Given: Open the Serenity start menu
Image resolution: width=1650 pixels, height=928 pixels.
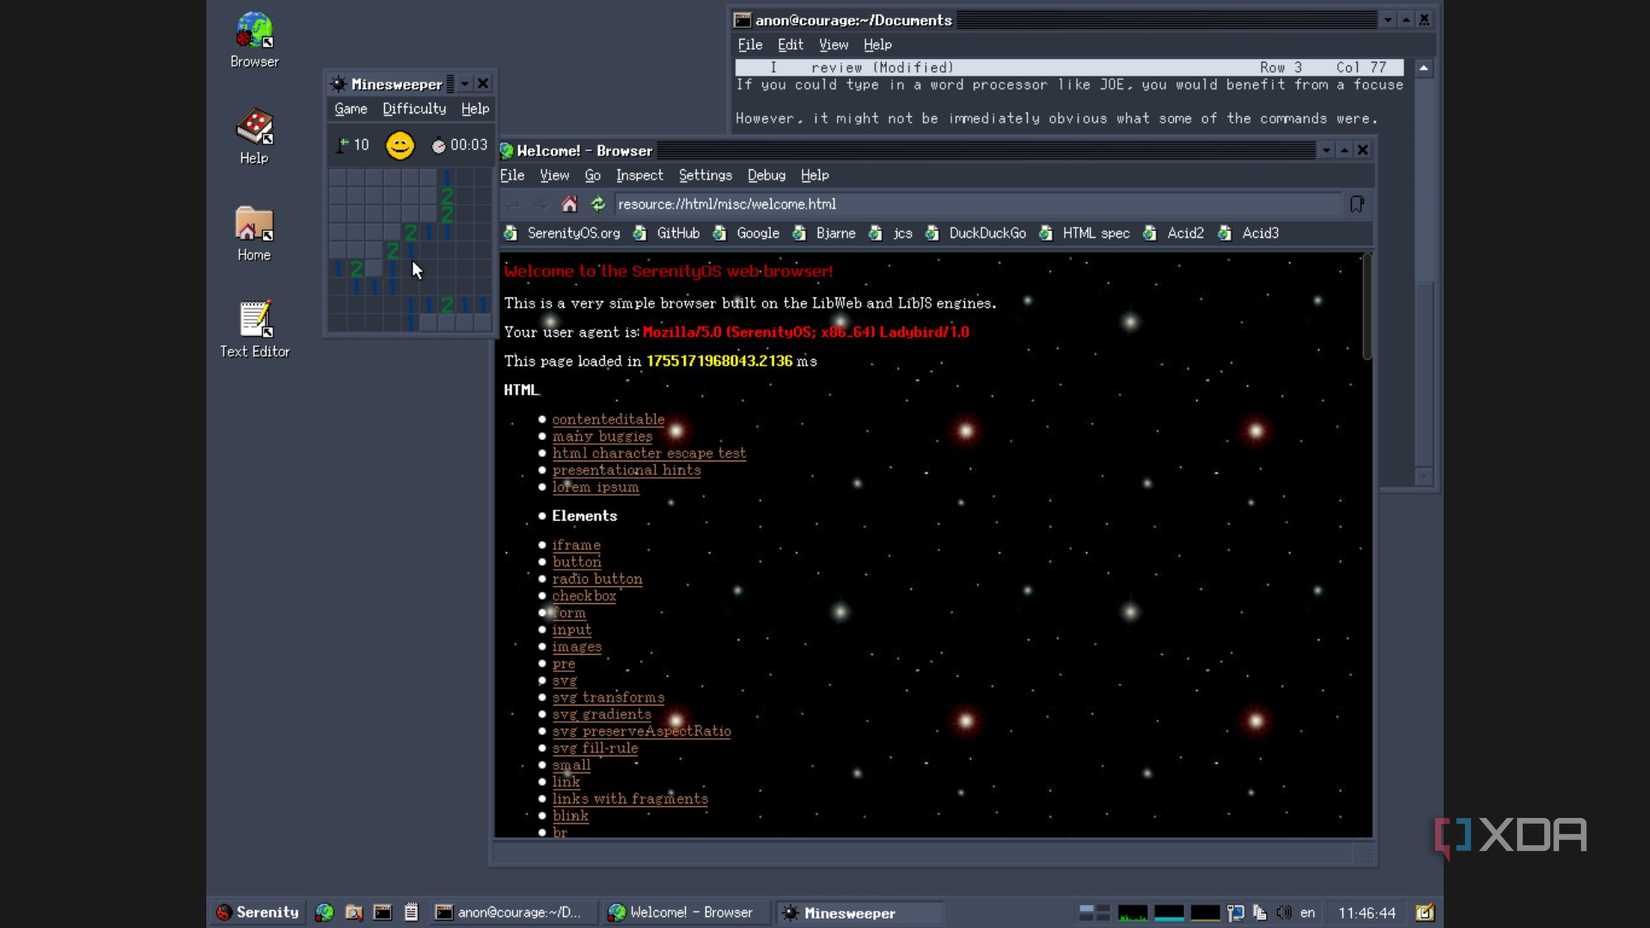Looking at the screenshot, I should pos(258,912).
